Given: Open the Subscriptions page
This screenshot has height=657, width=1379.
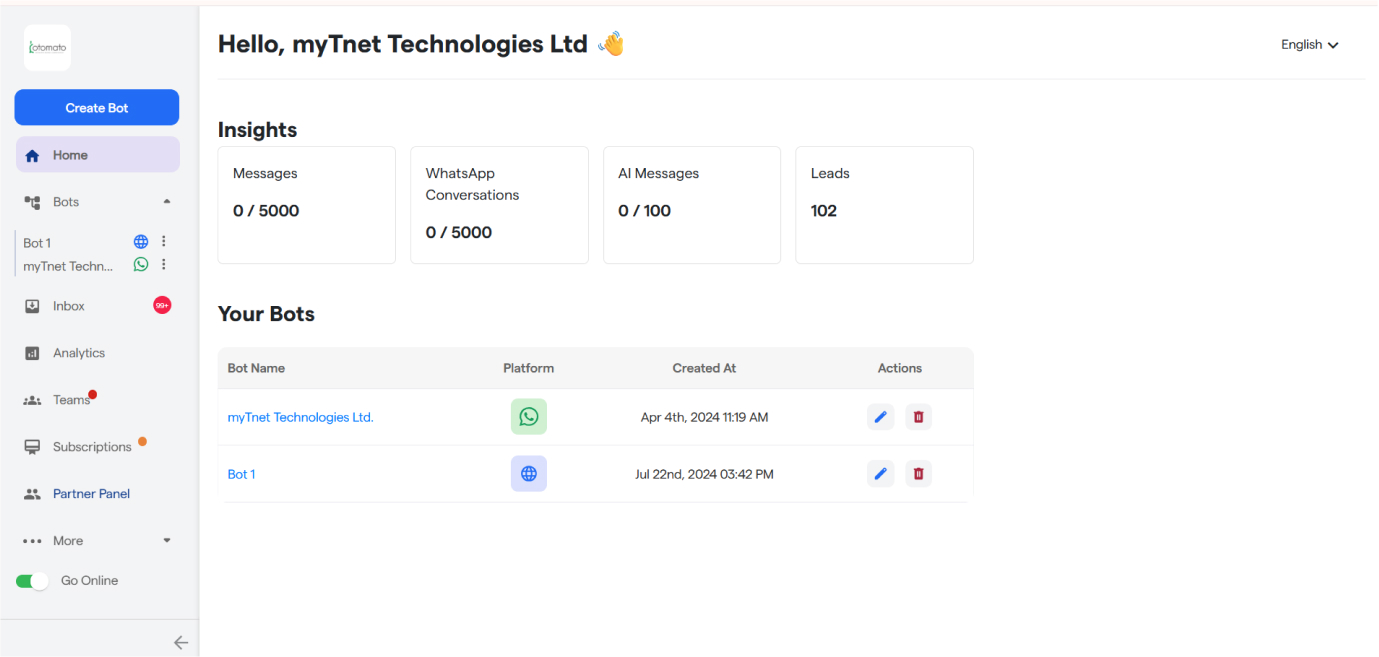Looking at the screenshot, I should point(92,447).
